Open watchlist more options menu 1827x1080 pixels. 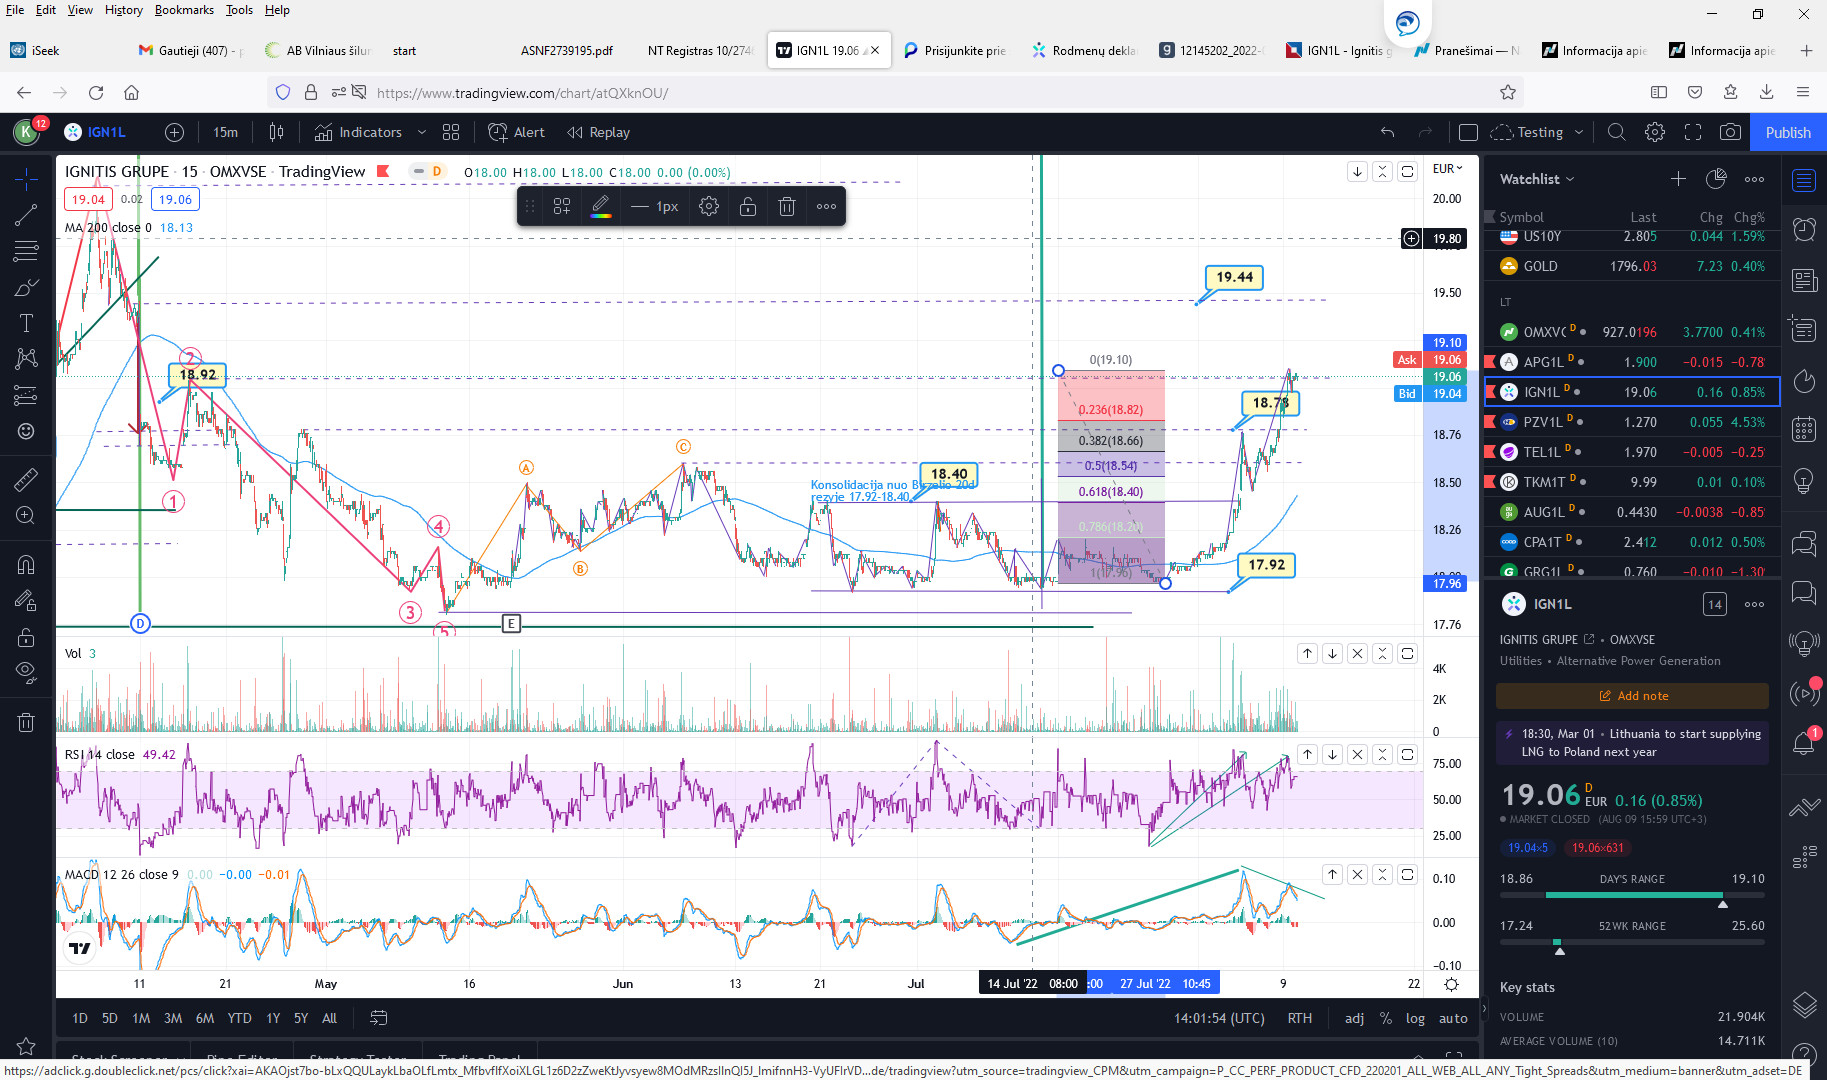click(1754, 179)
